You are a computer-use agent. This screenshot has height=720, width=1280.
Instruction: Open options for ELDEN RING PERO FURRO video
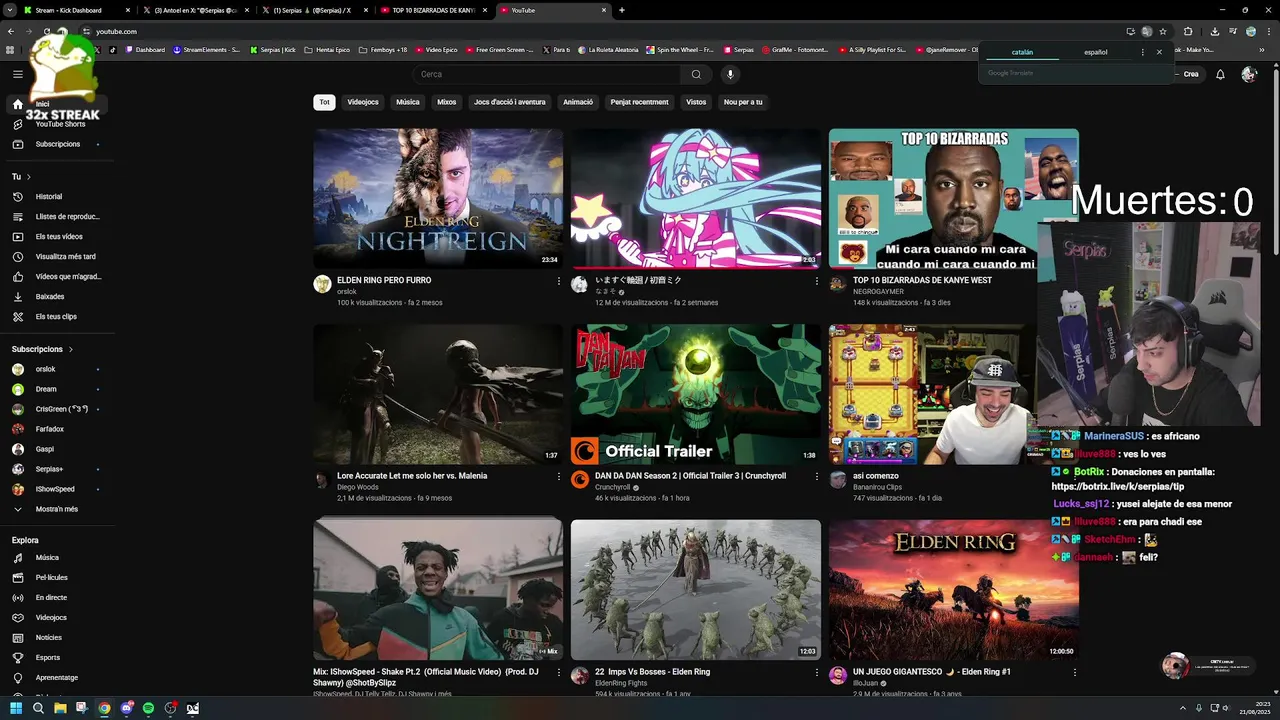559,281
